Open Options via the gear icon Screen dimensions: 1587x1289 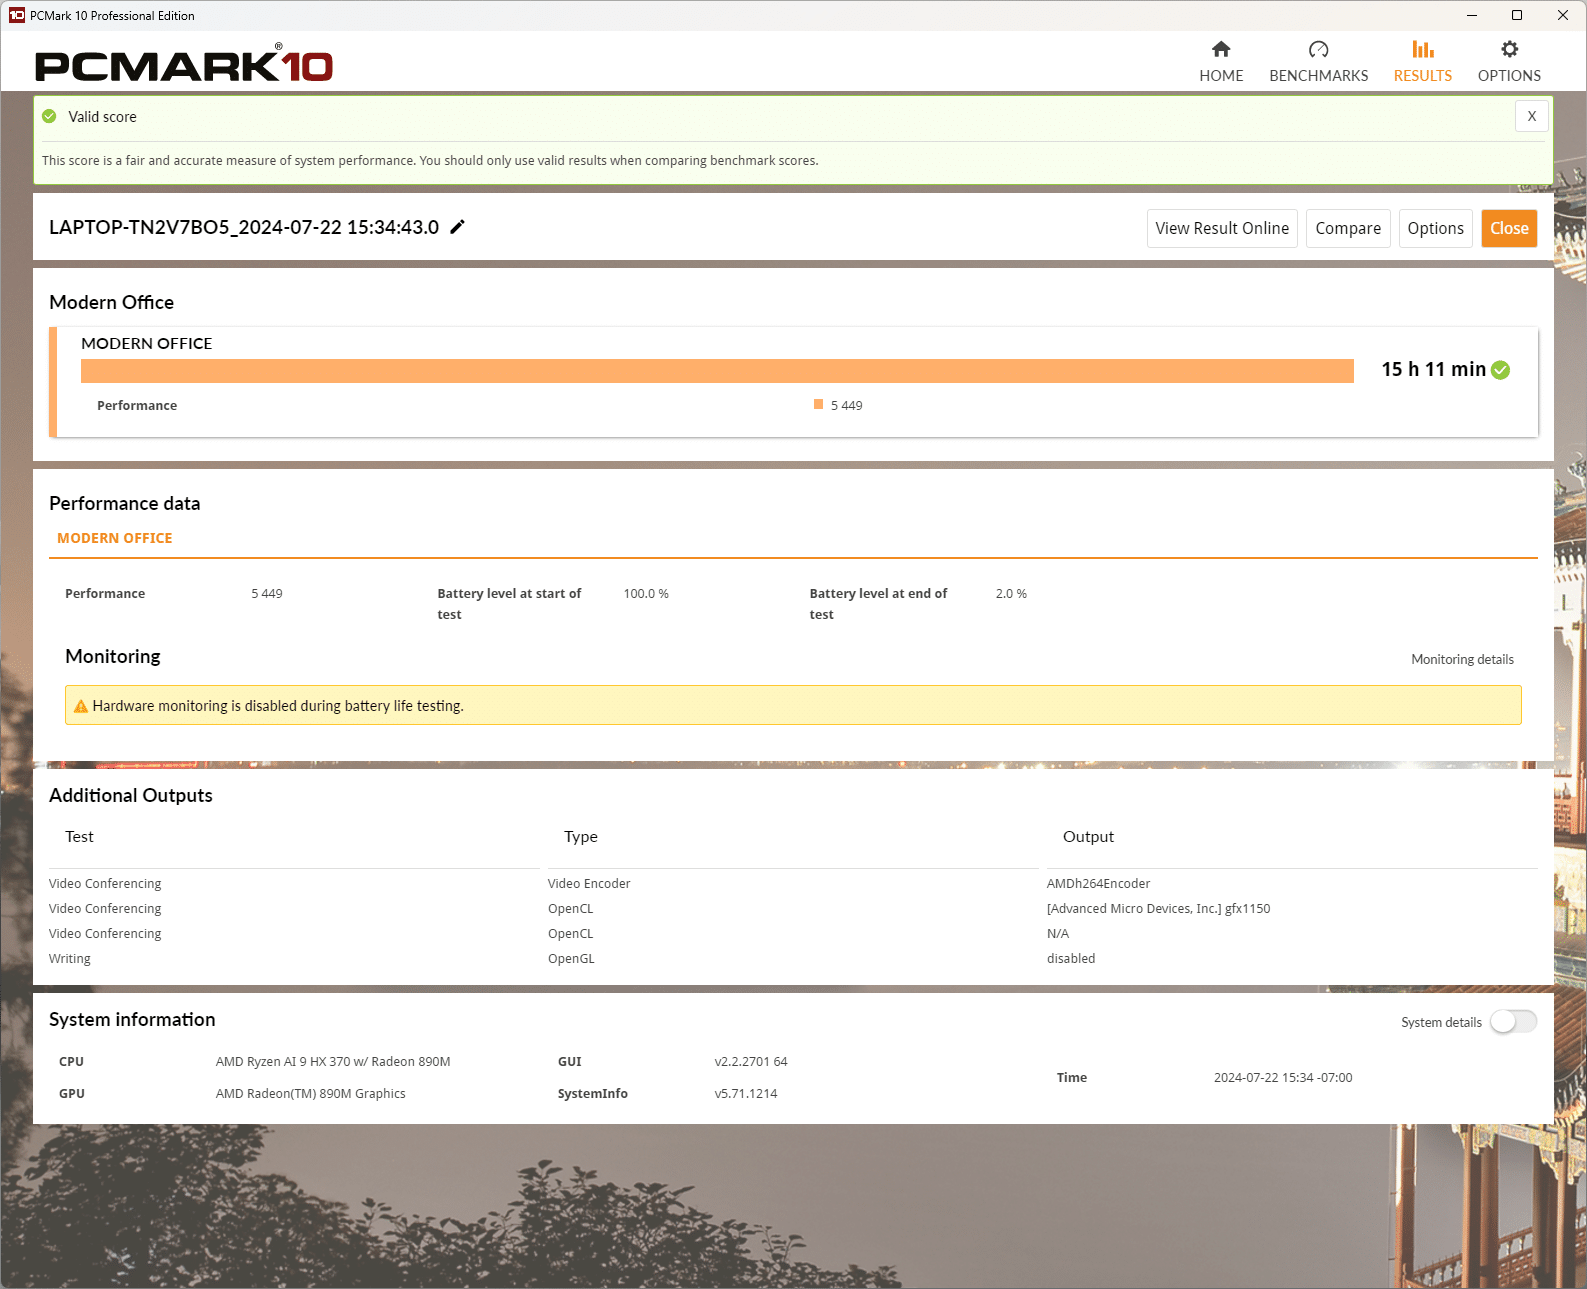click(x=1509, y=49)
